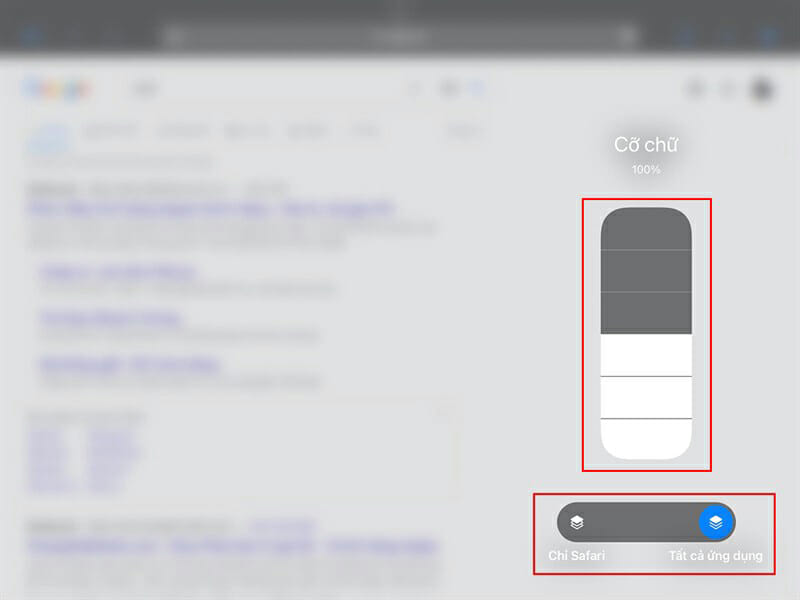Select the 'Chỉ Safari' label
The image size is (800, 600).
[x=577, y=556]
